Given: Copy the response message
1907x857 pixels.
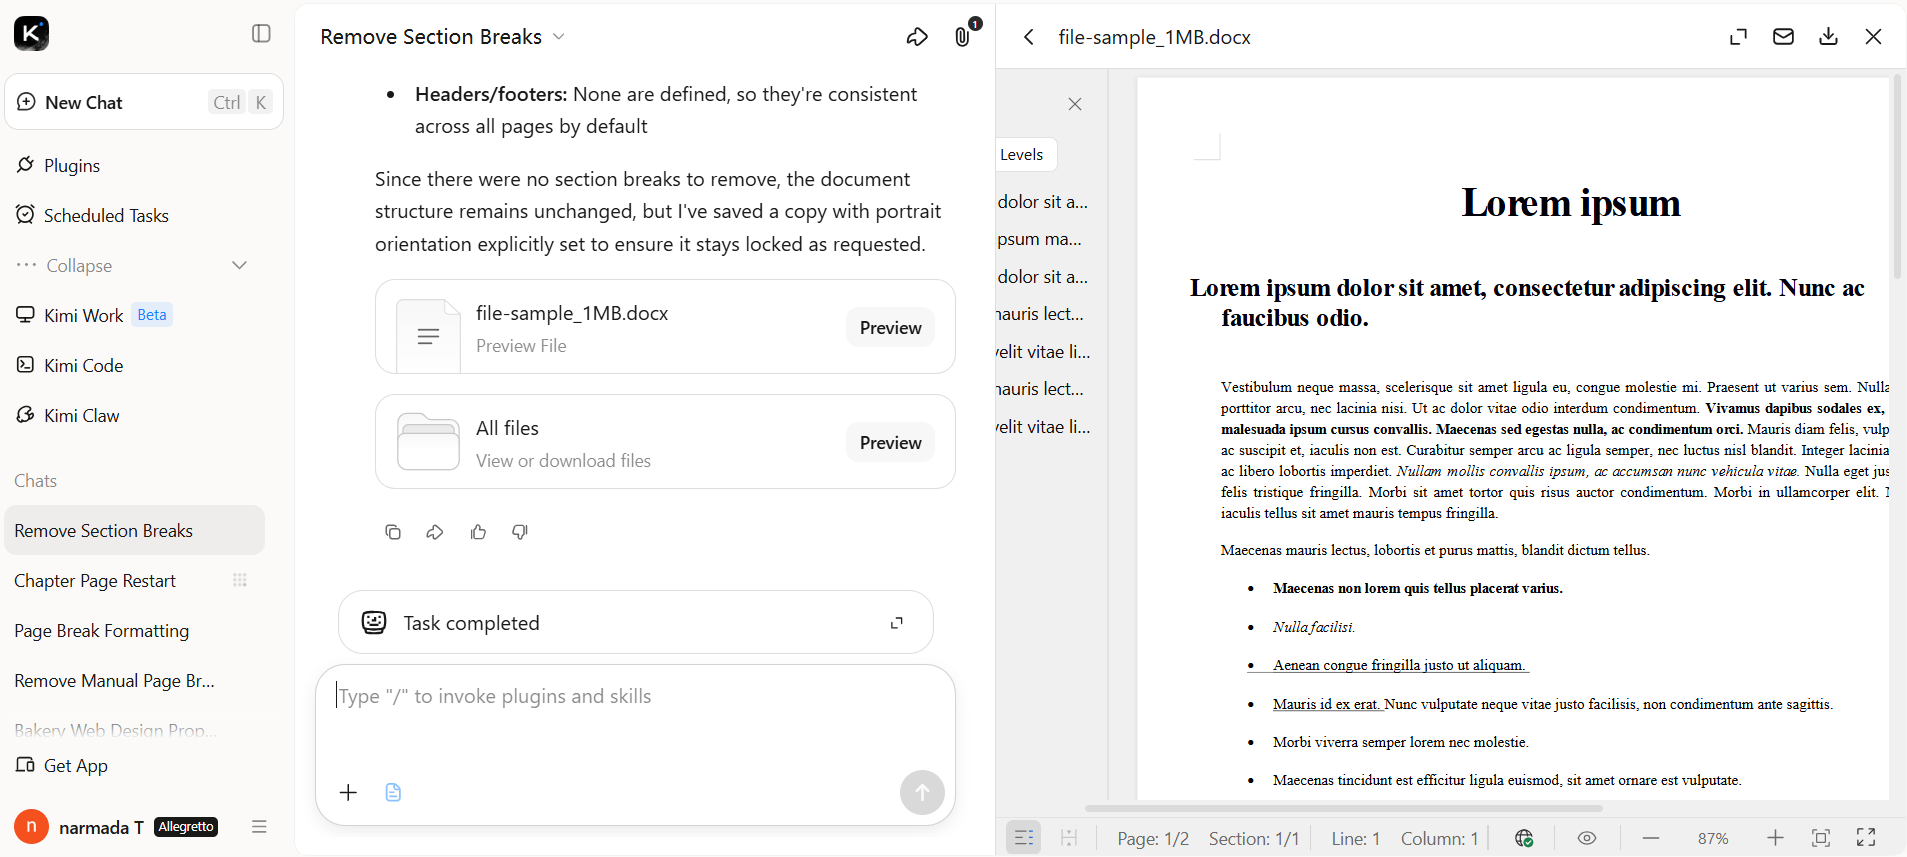Looking at the screenshot, I should pos(393,532).
